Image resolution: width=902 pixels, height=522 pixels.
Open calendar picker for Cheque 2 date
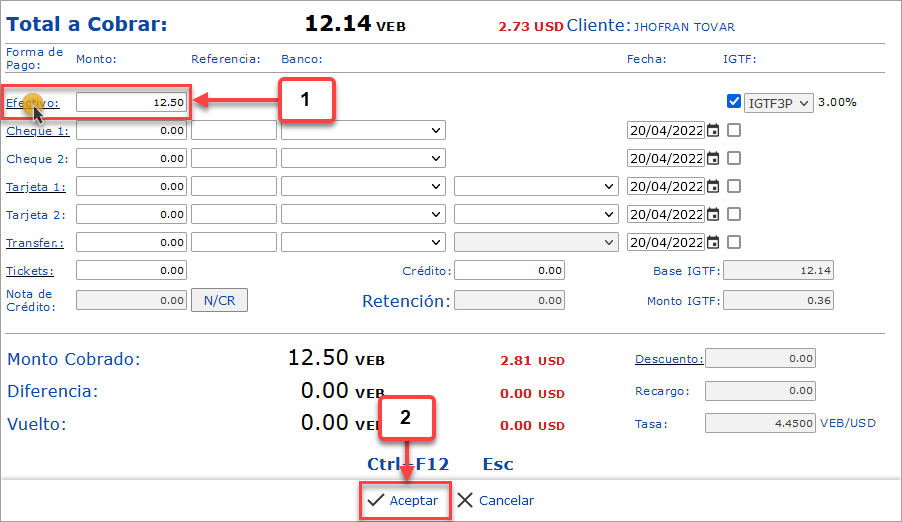(713, 158)
